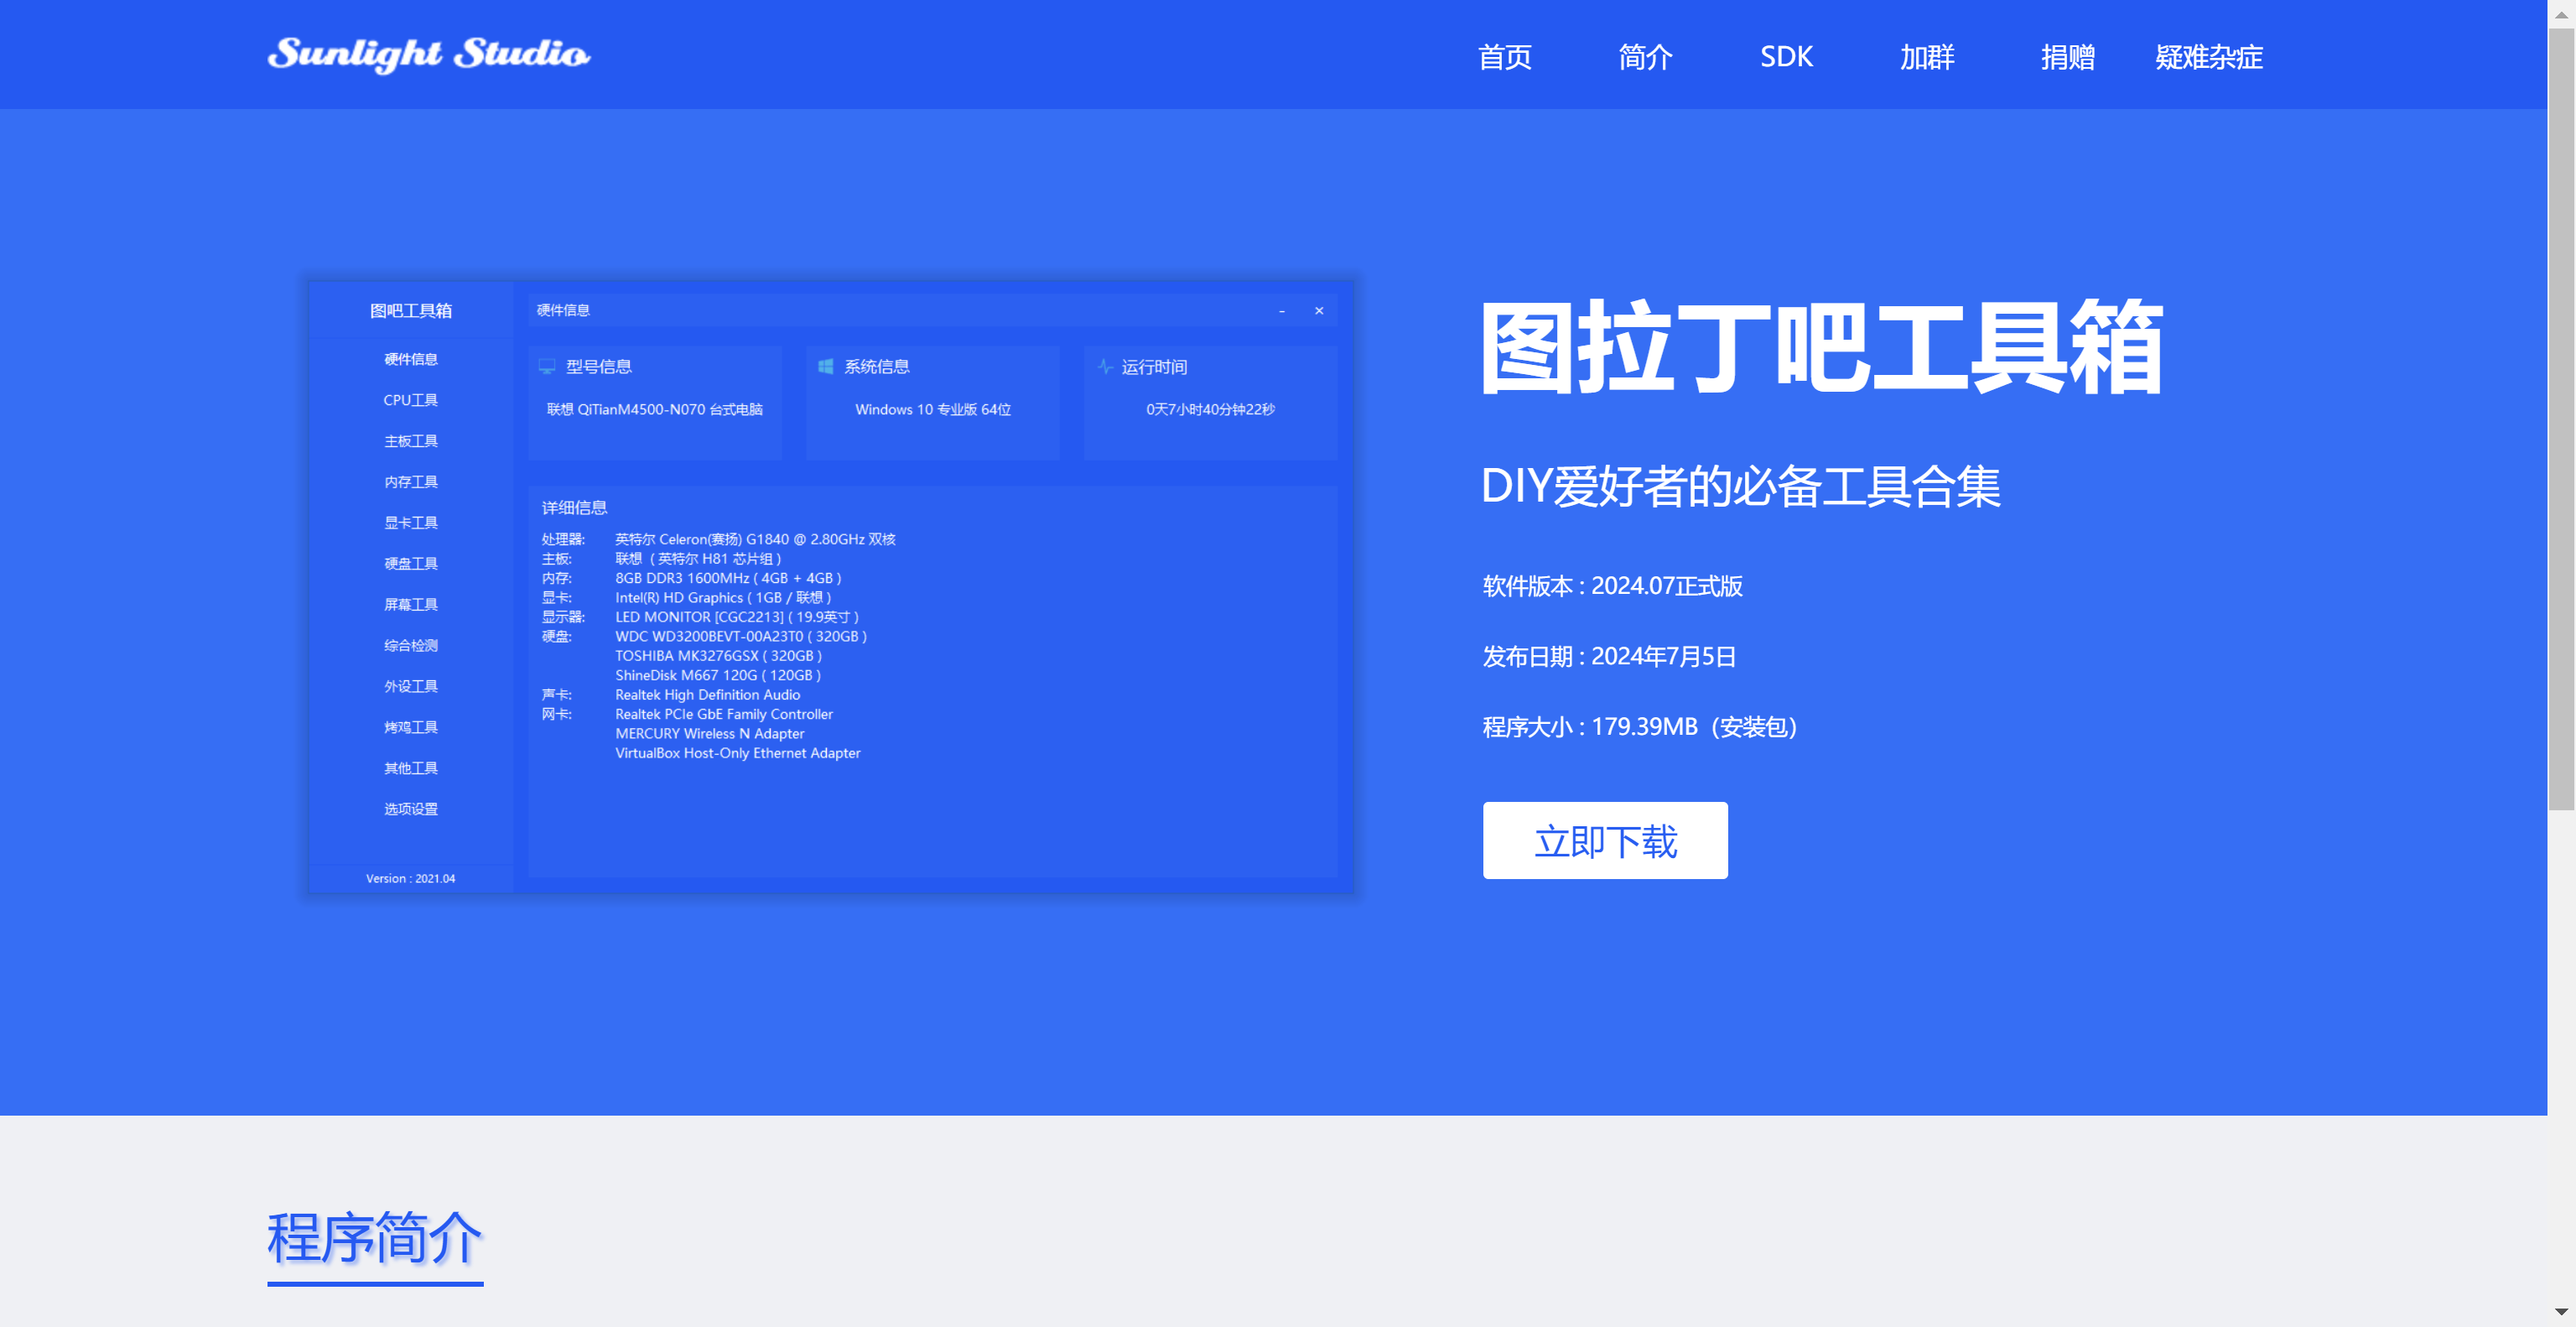Click 发布日期 : 2024年7月5日 text
Screen dimensions: 2576x1327
pos(1609,656)
